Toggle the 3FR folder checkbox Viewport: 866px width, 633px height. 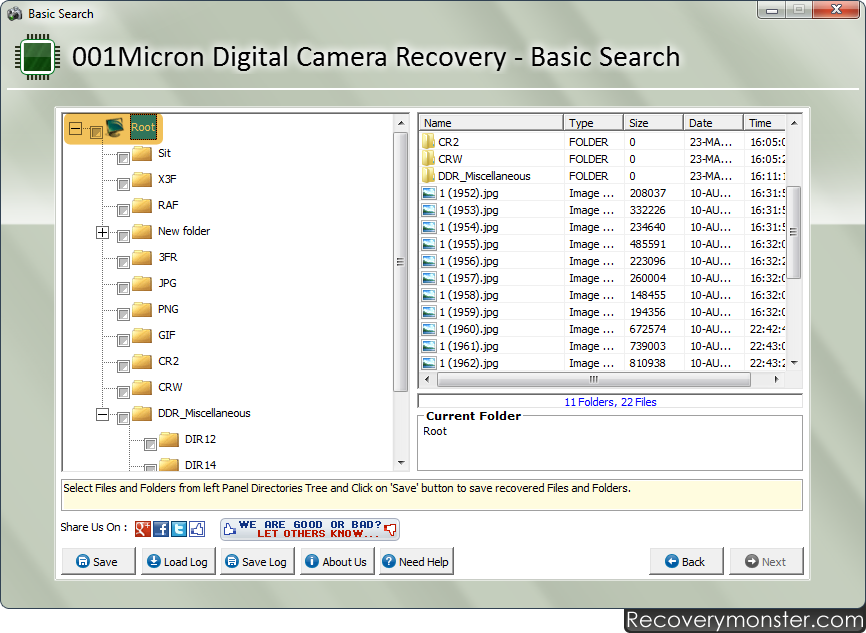123,262
